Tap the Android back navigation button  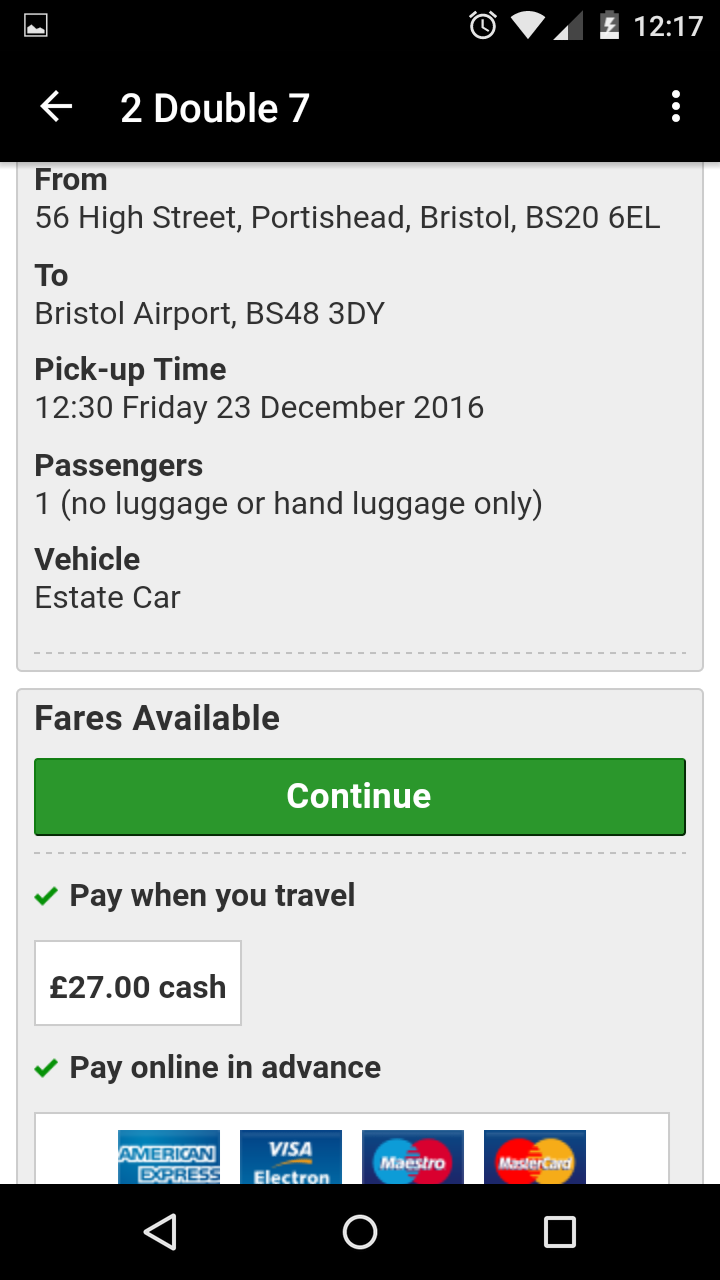(160, 1232)
